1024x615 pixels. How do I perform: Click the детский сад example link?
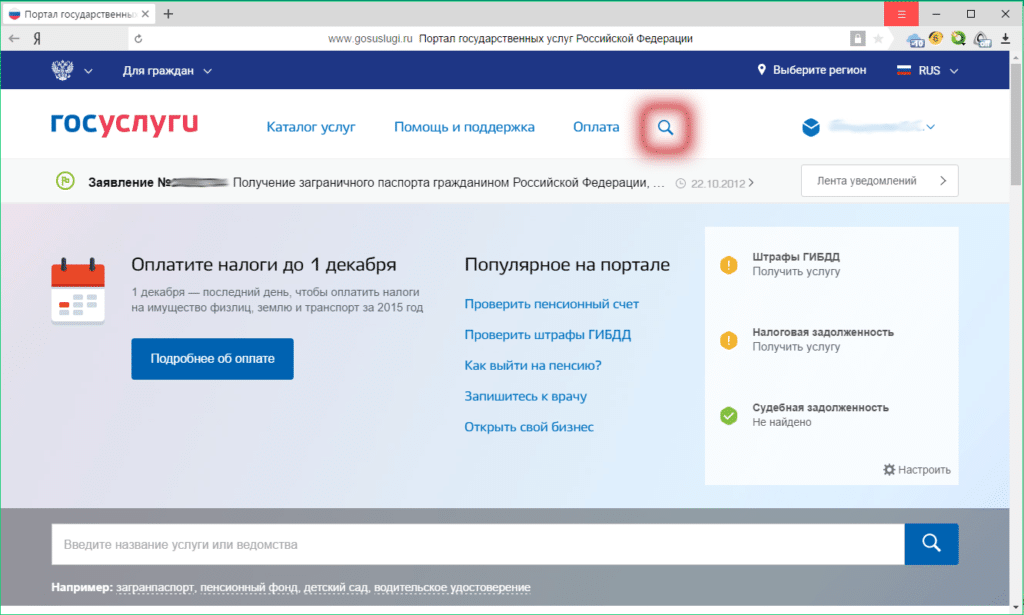[336, 588]
